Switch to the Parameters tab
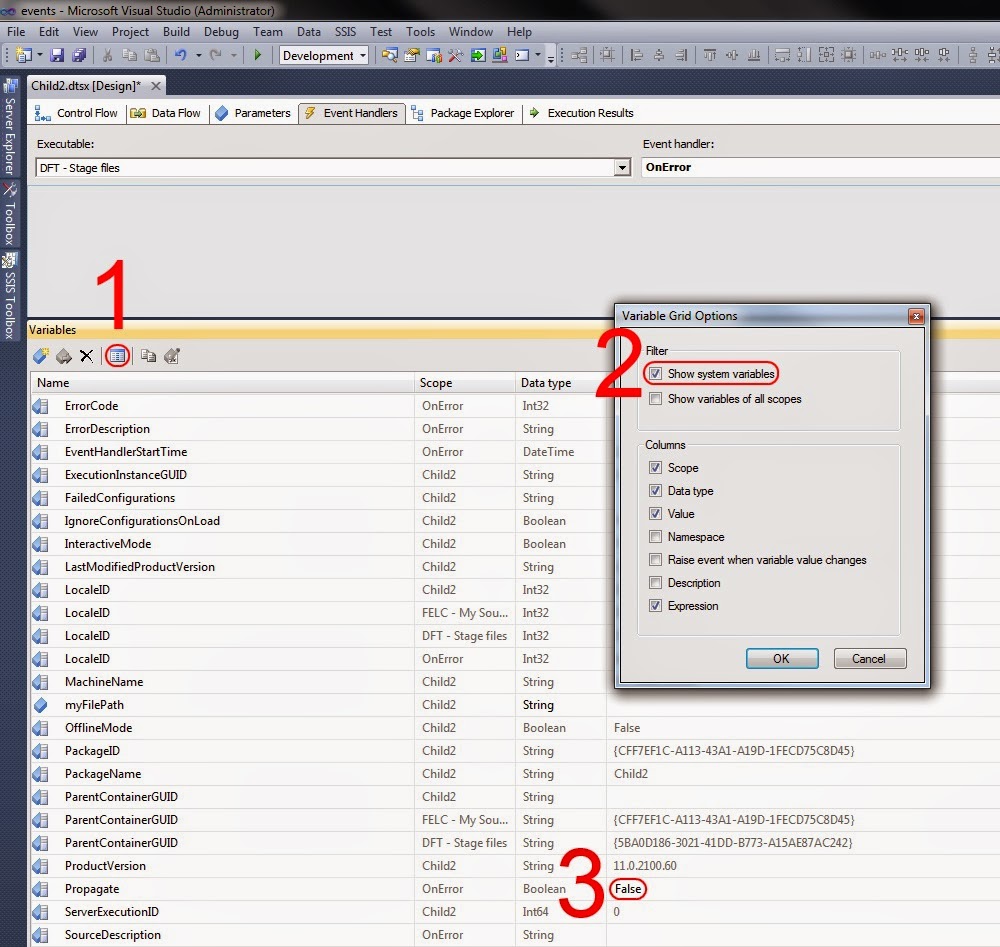 [253, 113]
